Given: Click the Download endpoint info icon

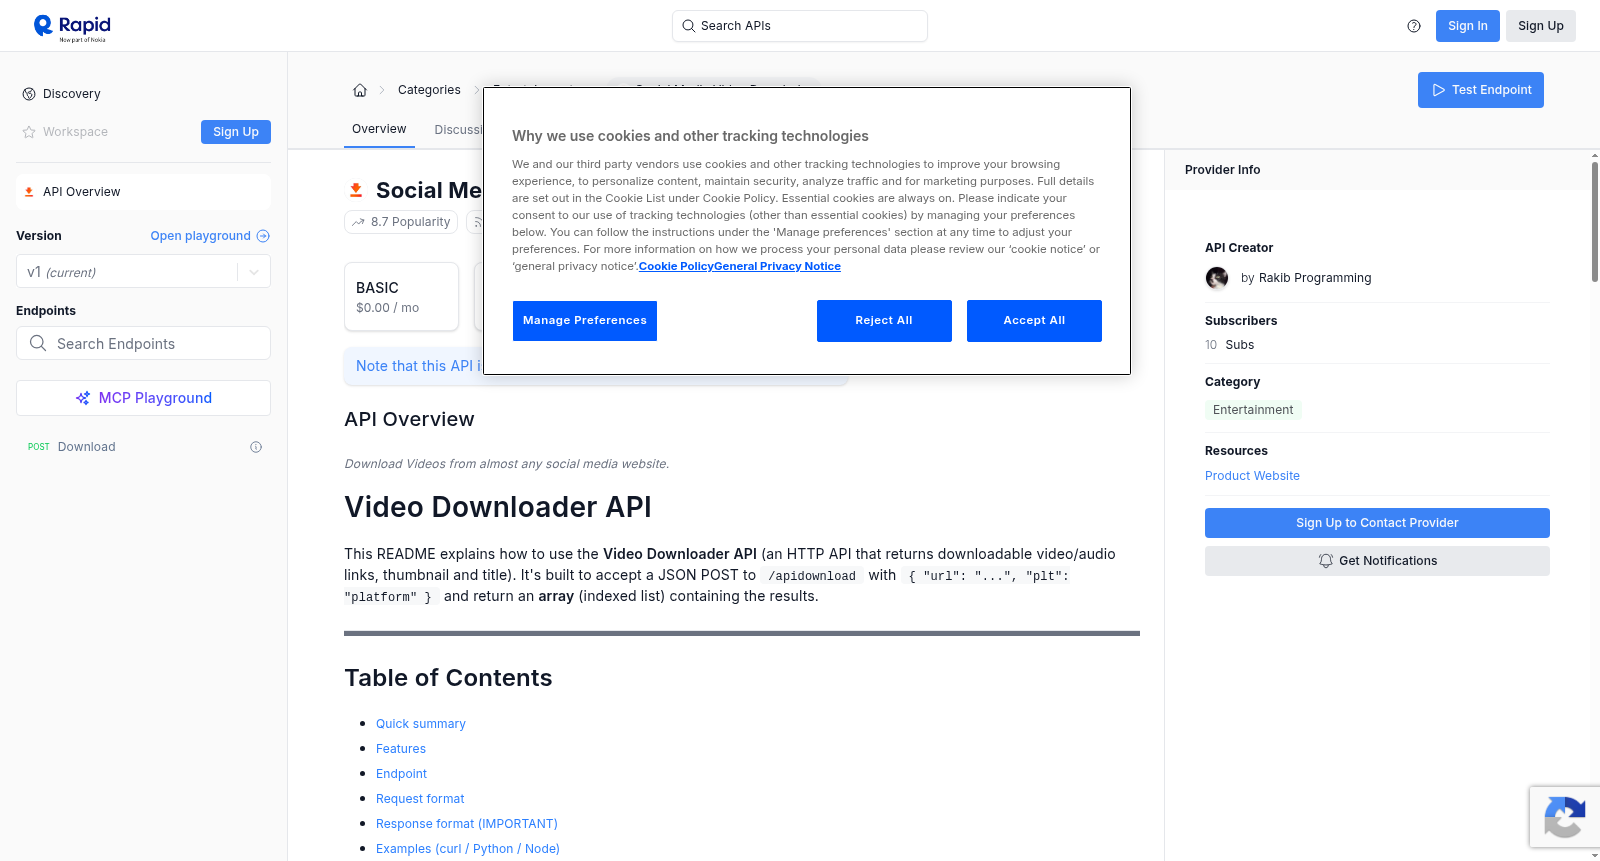Looking at the screenshot, I should (256, 447).
